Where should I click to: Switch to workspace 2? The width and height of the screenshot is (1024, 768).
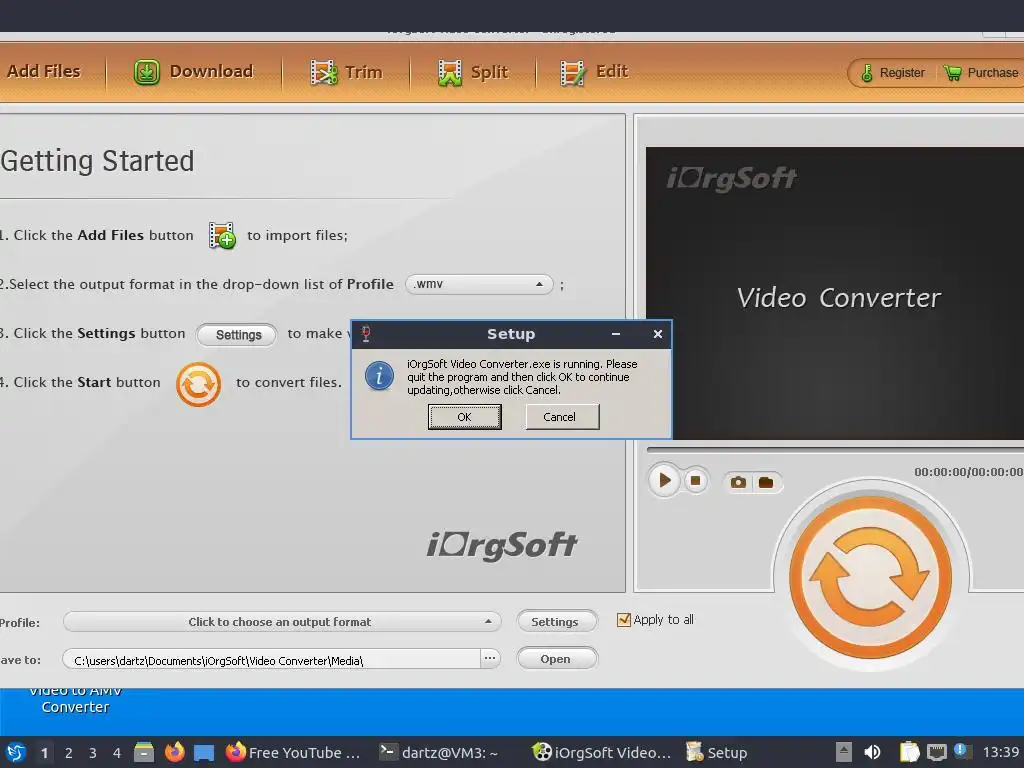pyautogui.click(x=69, y=753)
